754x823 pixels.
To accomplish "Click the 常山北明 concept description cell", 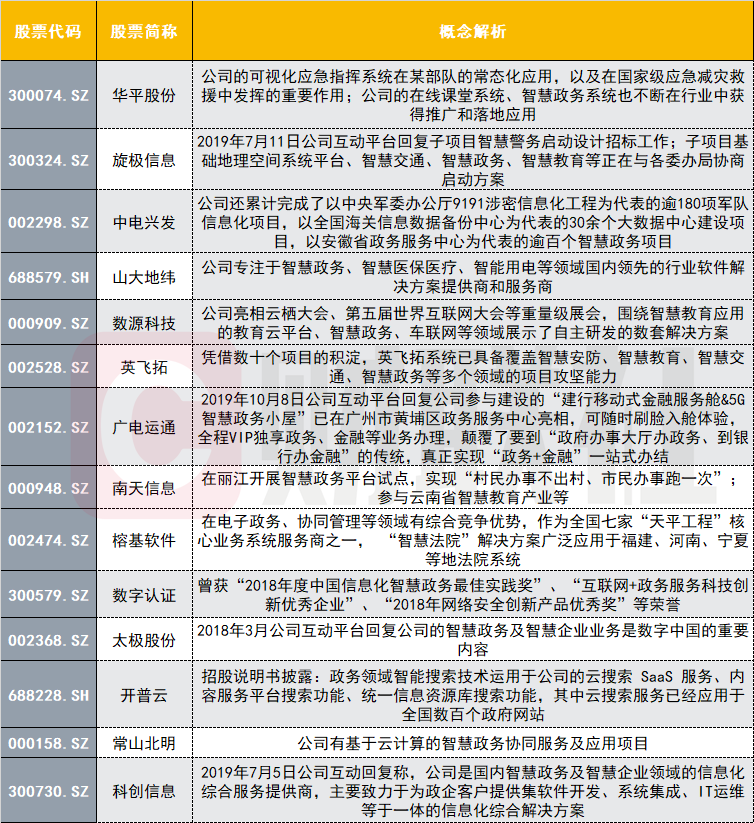I will tap(473, 743).
